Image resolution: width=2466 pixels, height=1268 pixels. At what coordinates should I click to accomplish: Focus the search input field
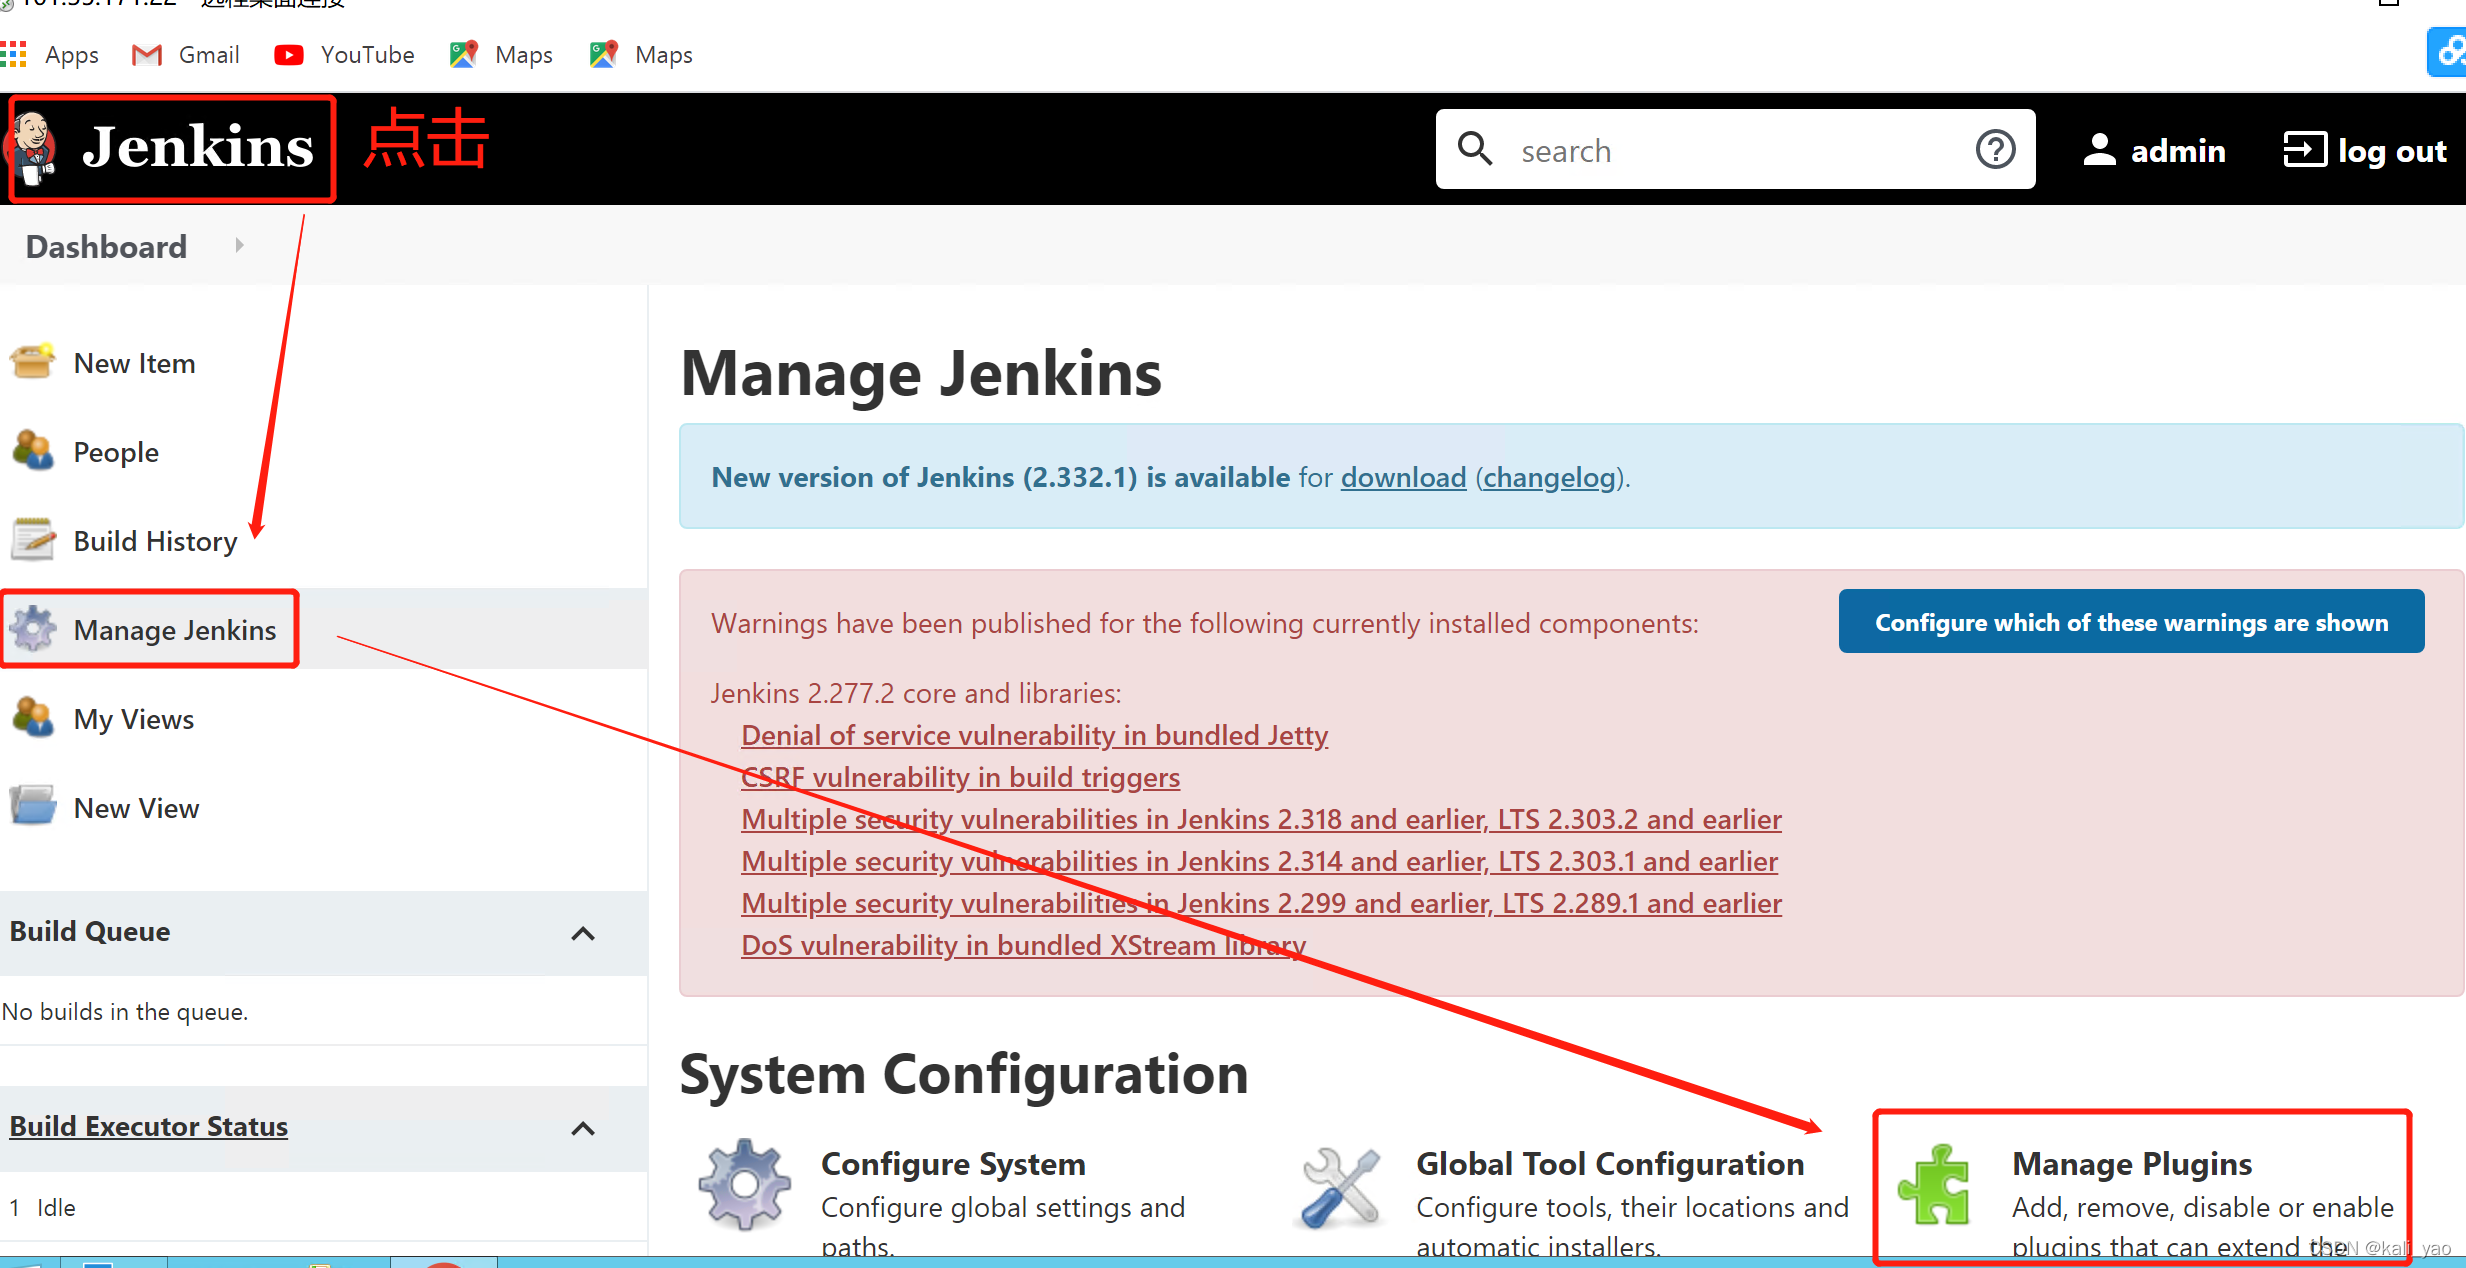(1735, 149)
